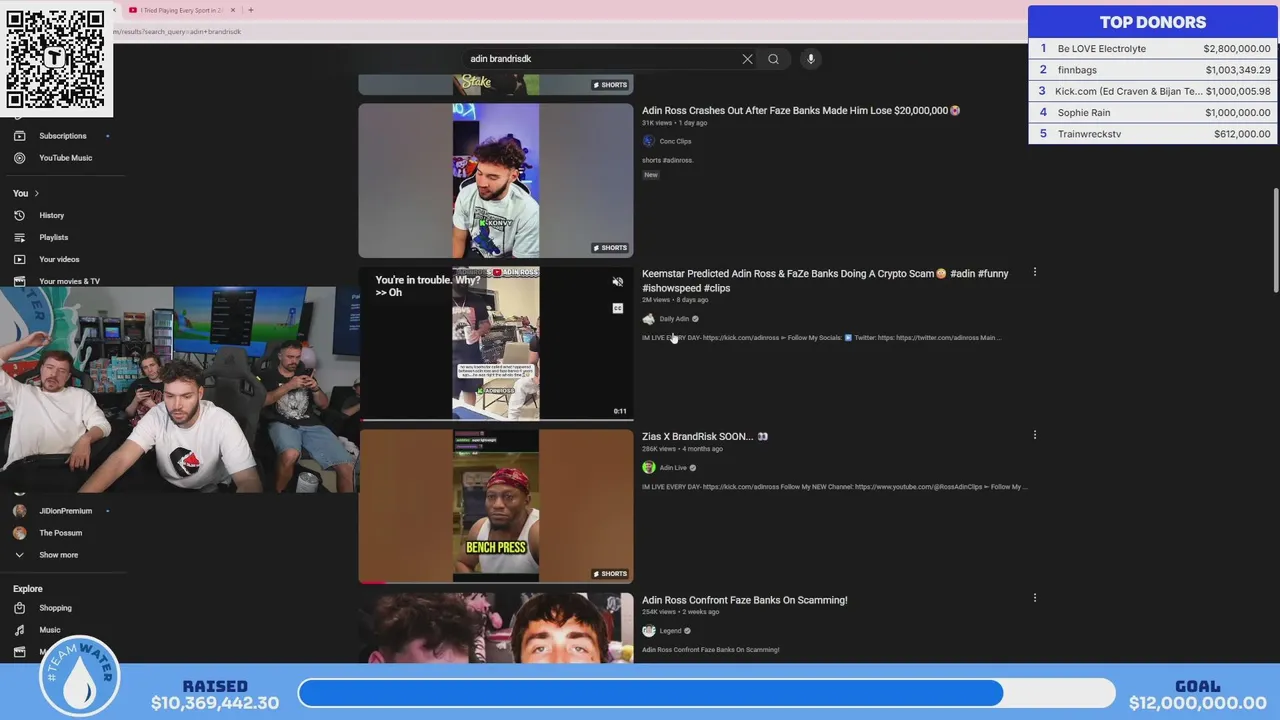This screenshot has height=720, width=1280.
Task: Go to Legend channel name
Action: [670, 631]
